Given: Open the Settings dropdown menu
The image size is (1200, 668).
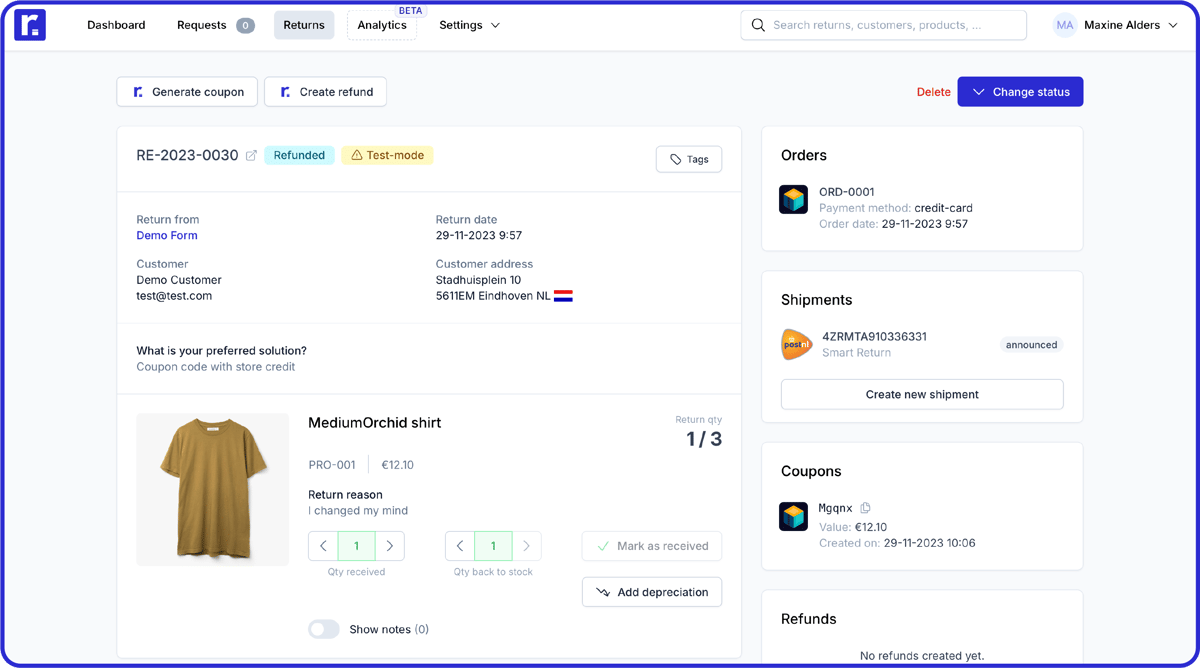Looking at the screenshot, I should (469, 25).
